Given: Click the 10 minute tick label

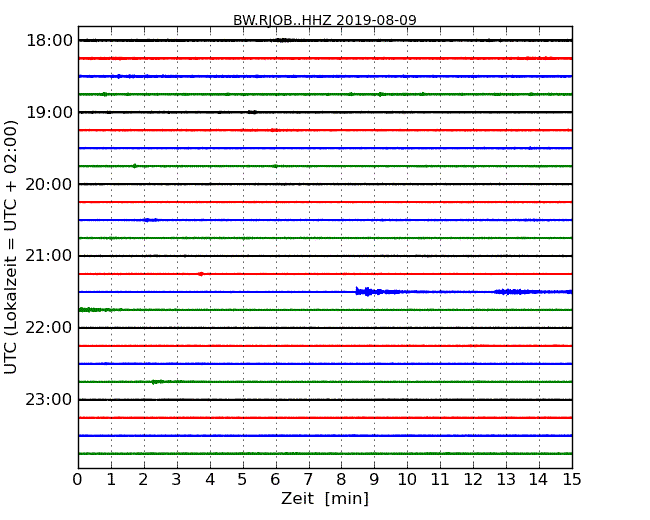Looking at the screenshot, I should (407, 480).
